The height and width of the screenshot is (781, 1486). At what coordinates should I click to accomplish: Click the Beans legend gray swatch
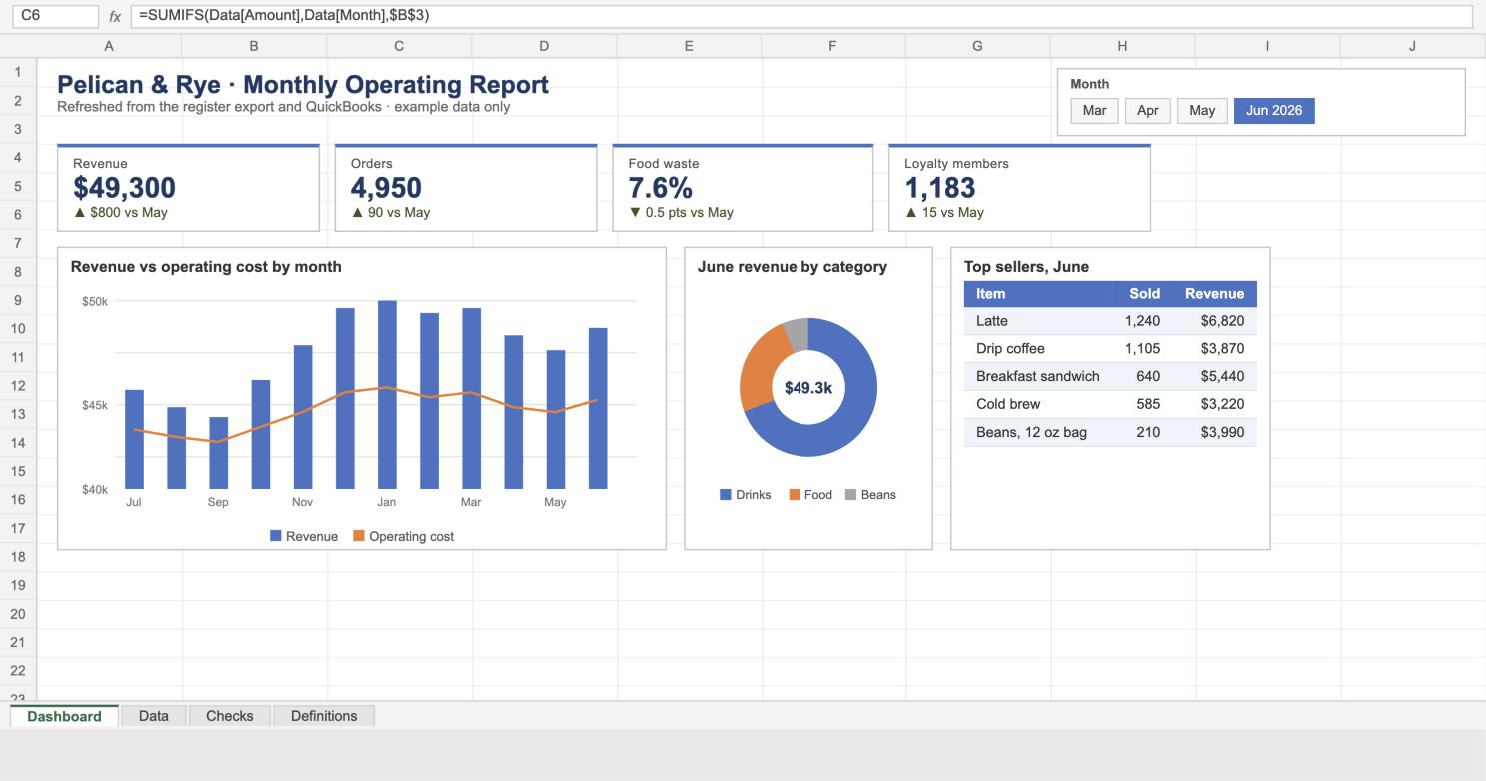point(851,495)
